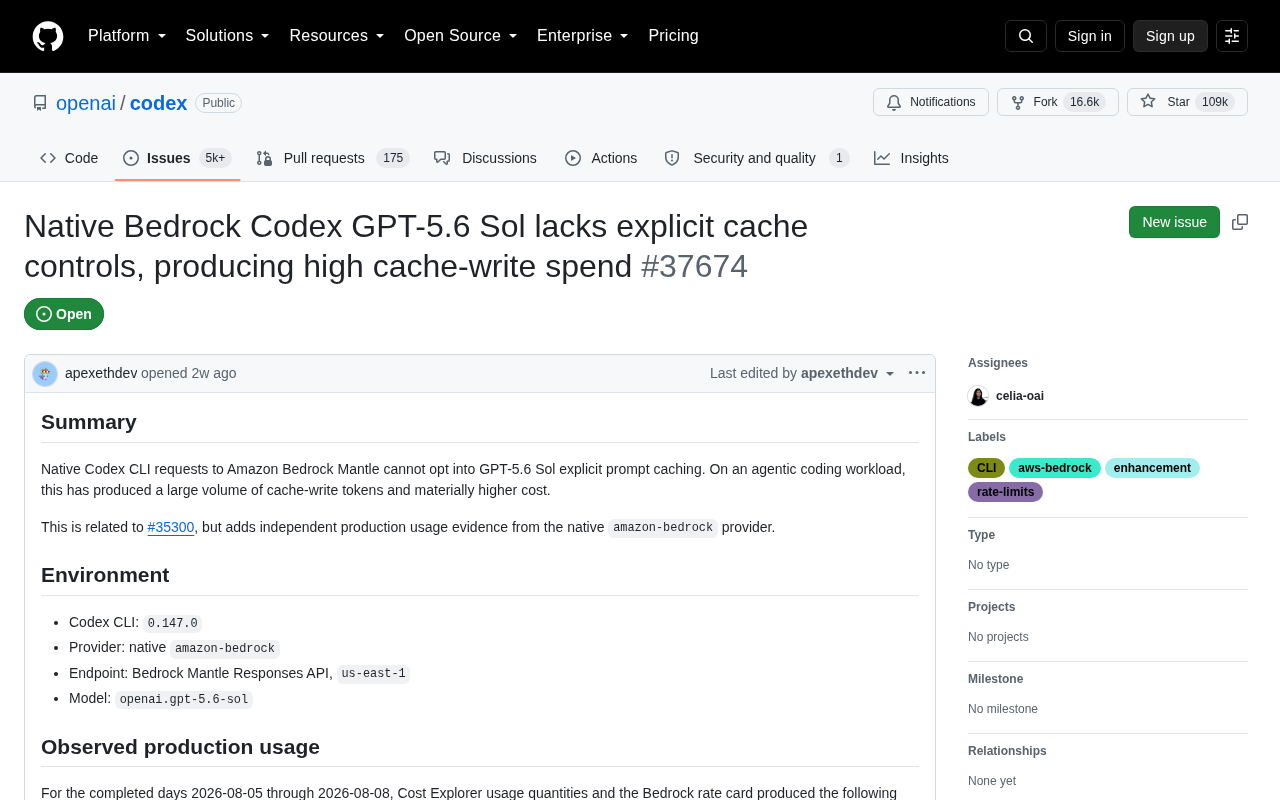
Task: Click the Public visibility badge
Action: (x=218, y=103)
